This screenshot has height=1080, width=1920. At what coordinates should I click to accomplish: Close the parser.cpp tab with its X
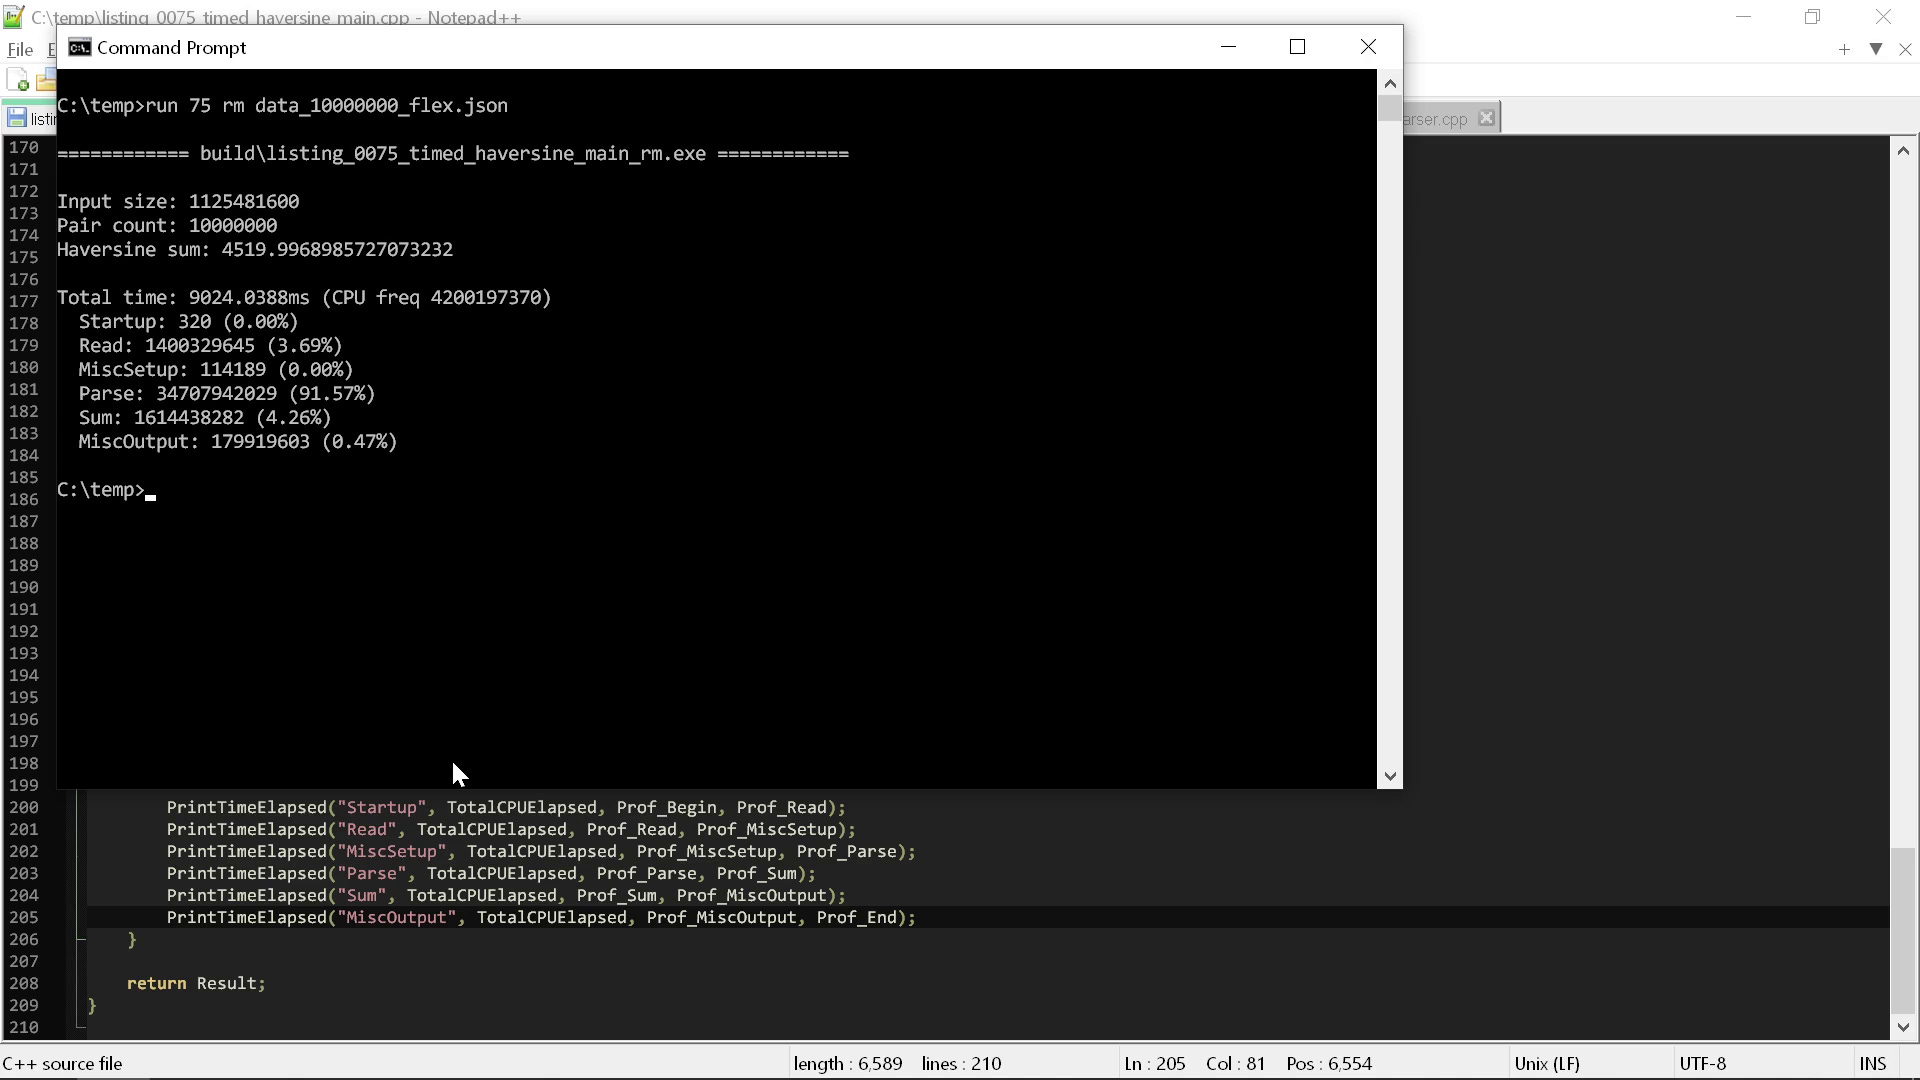tap(1486, 118)
